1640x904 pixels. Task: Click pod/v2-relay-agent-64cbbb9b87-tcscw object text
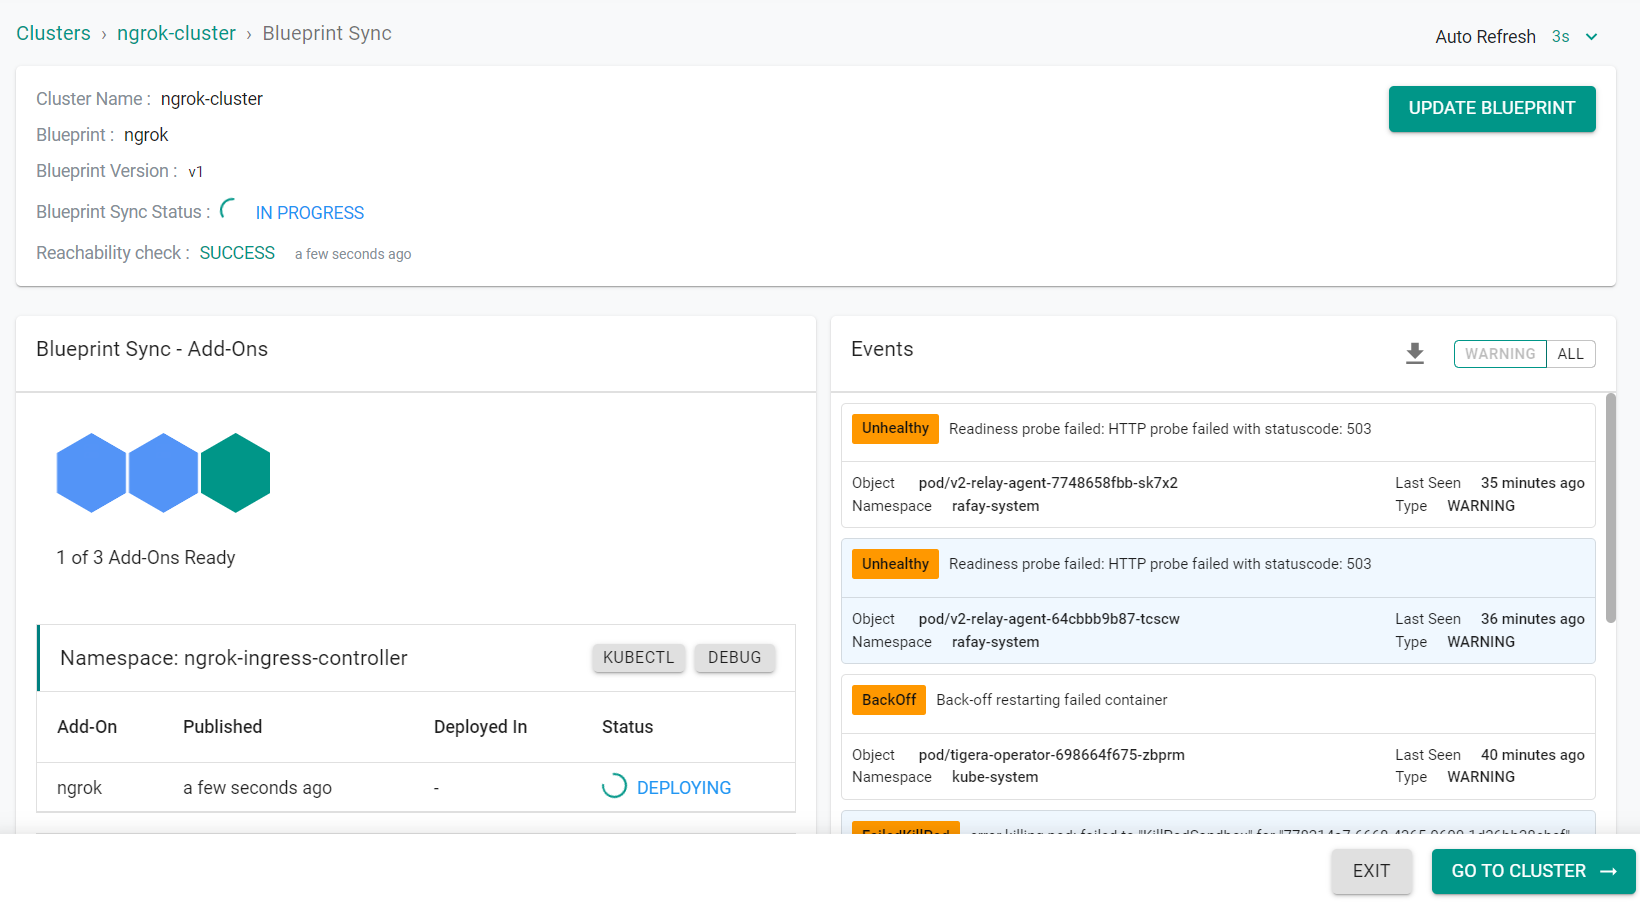point(1049,619)
